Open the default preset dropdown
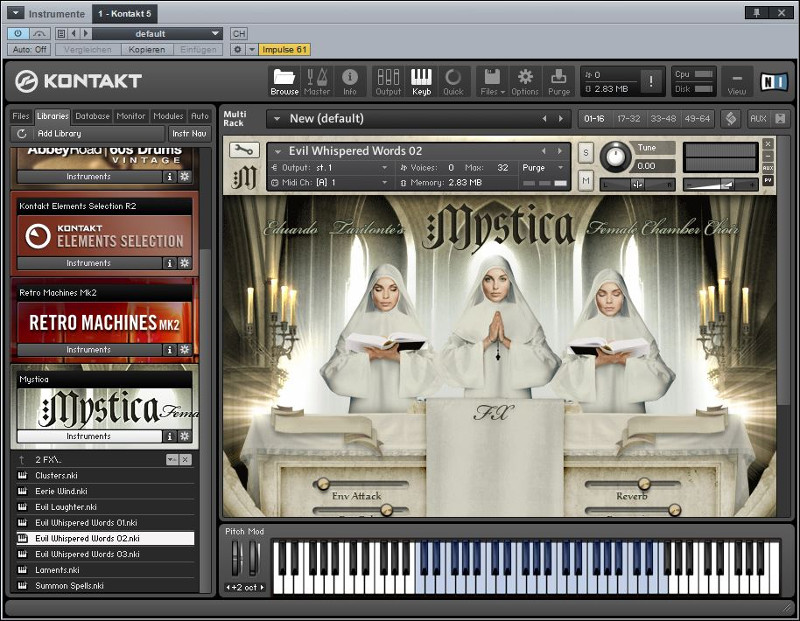This screenshot has width=800, height=621. click(x=158, y=34)
